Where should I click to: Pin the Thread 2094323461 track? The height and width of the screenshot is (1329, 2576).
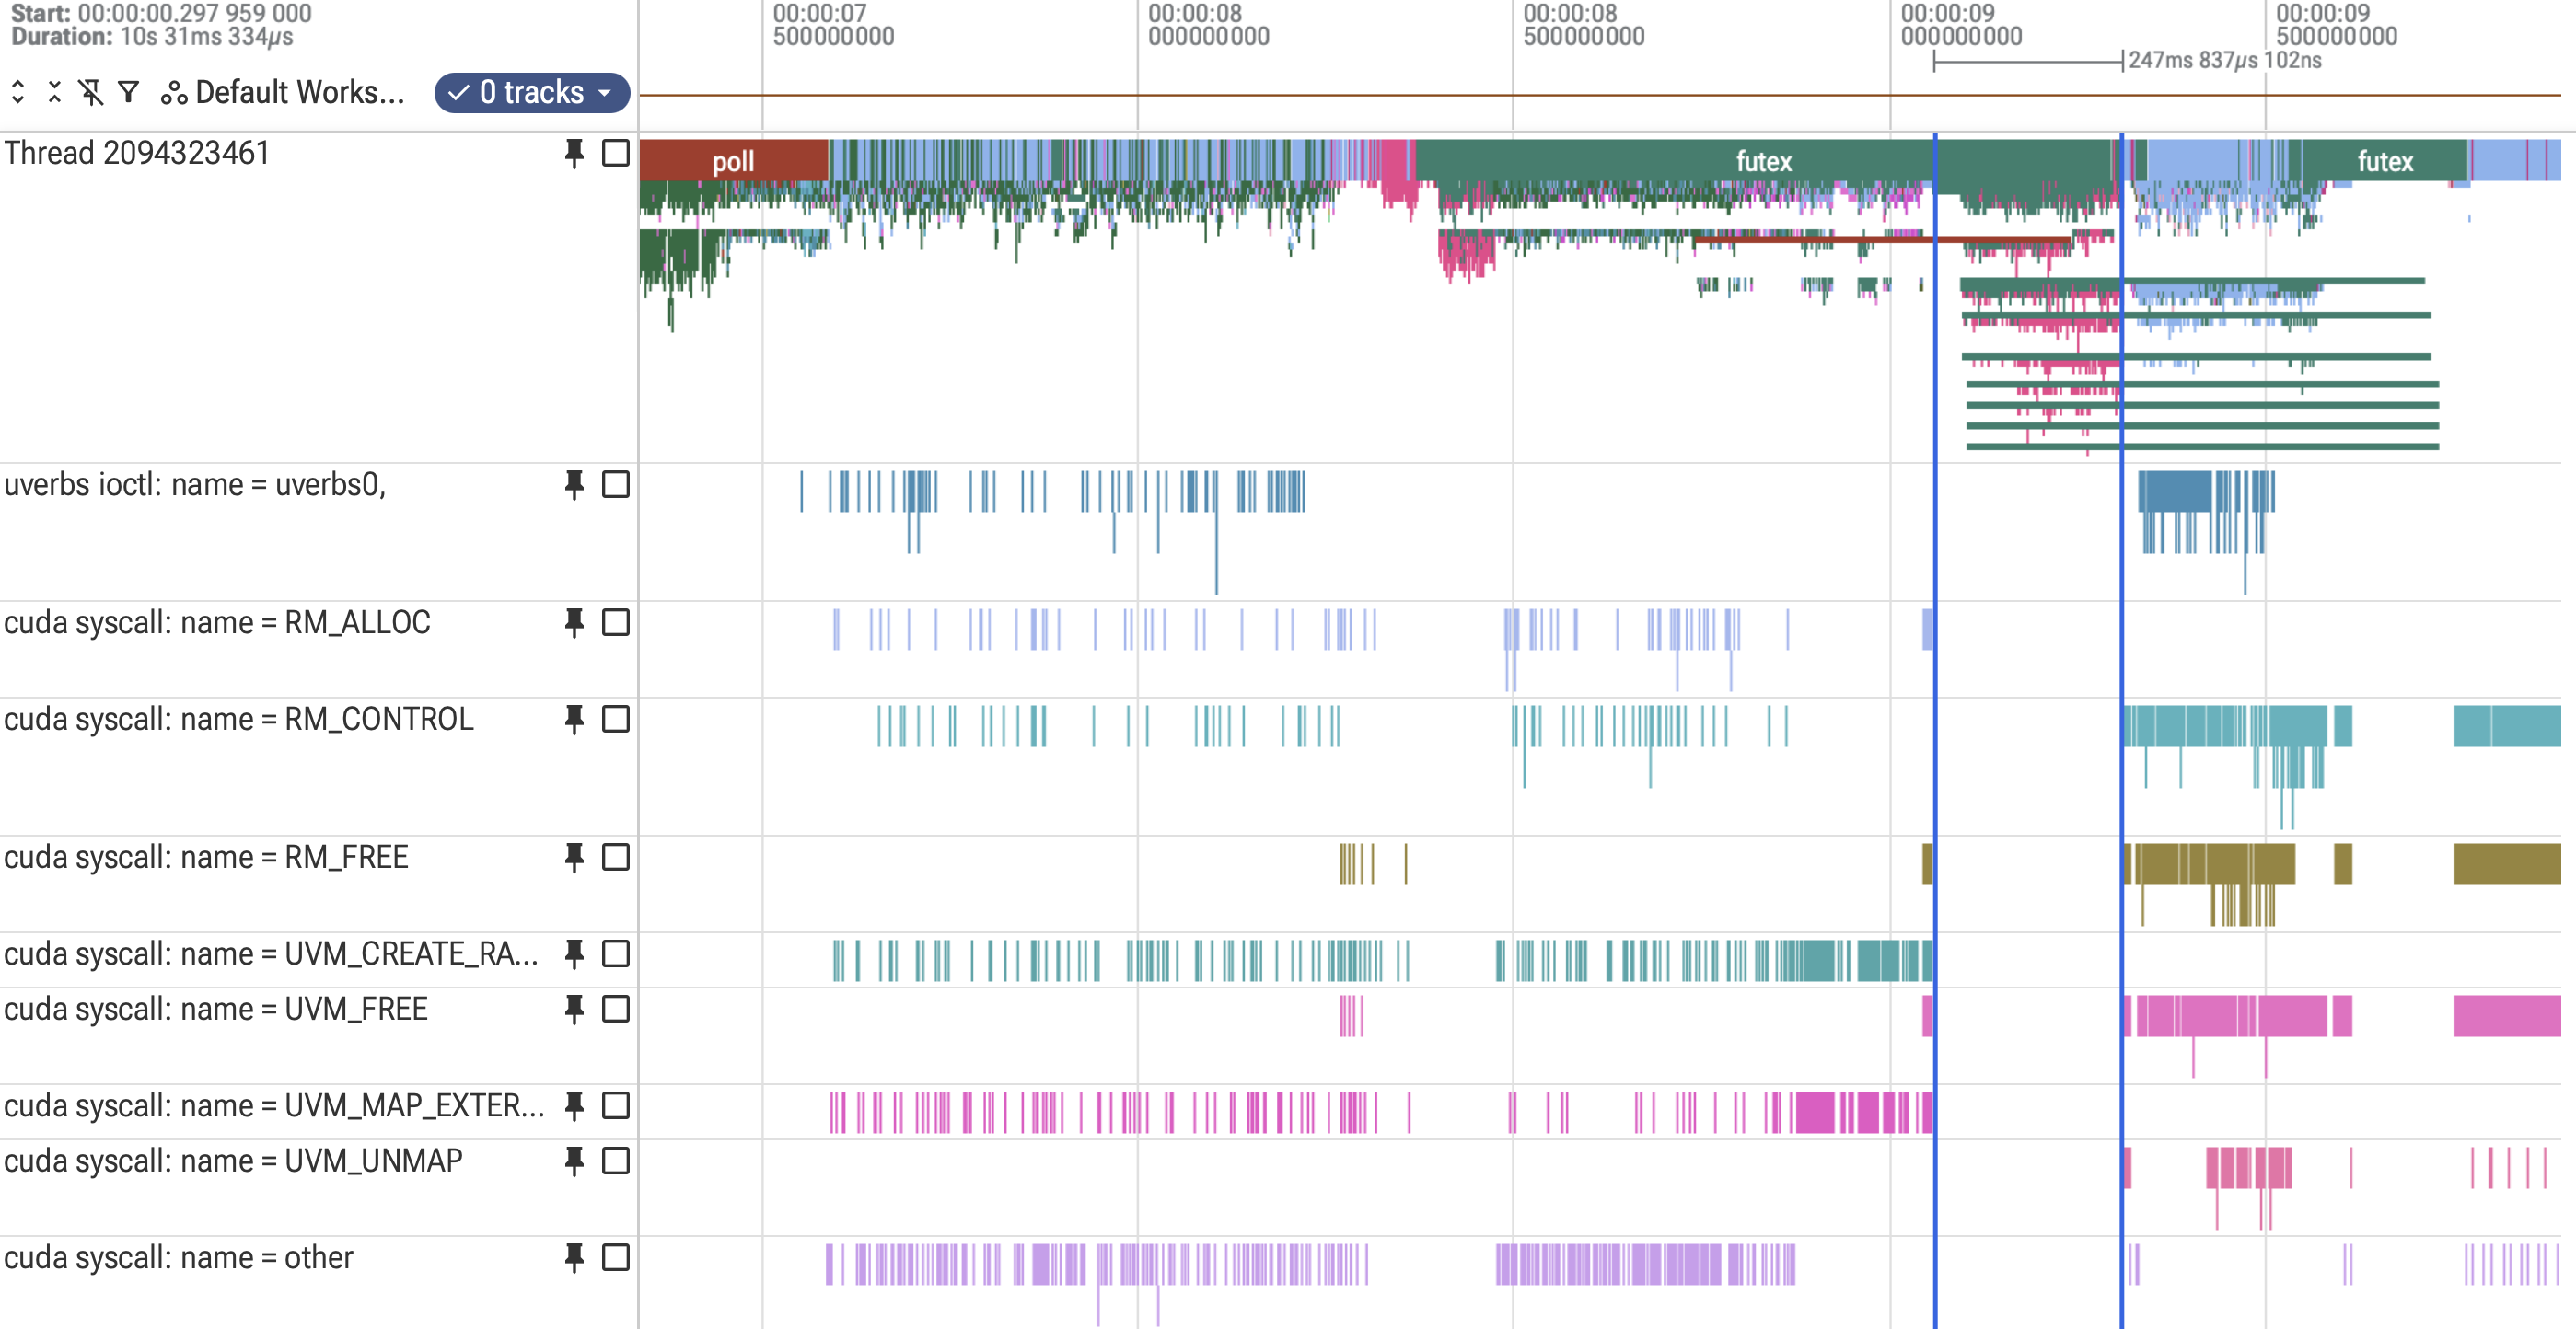[x=574, y=153]
